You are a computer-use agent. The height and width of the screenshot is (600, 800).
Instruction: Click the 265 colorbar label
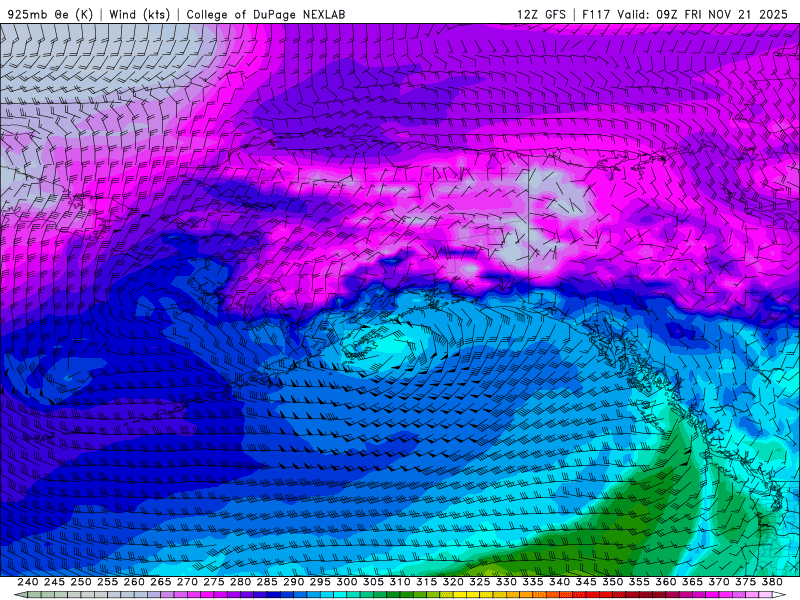point(161,582)
